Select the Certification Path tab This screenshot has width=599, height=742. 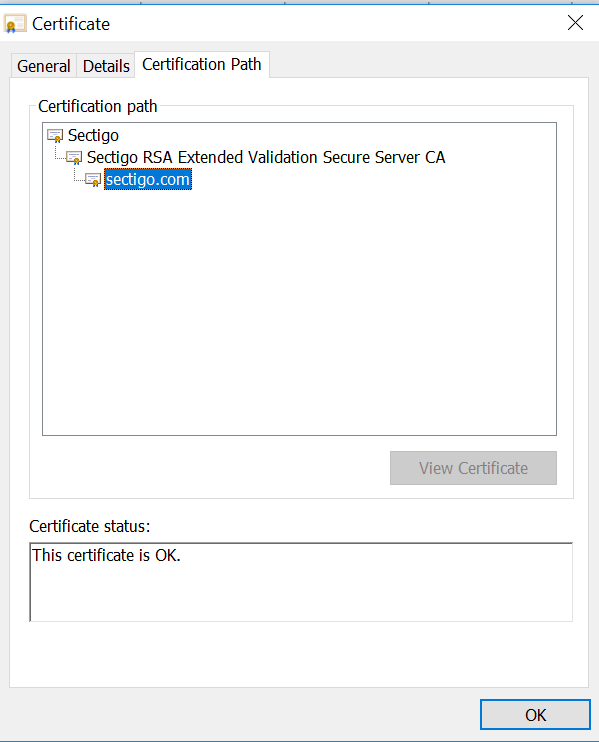tap(202, 64)
